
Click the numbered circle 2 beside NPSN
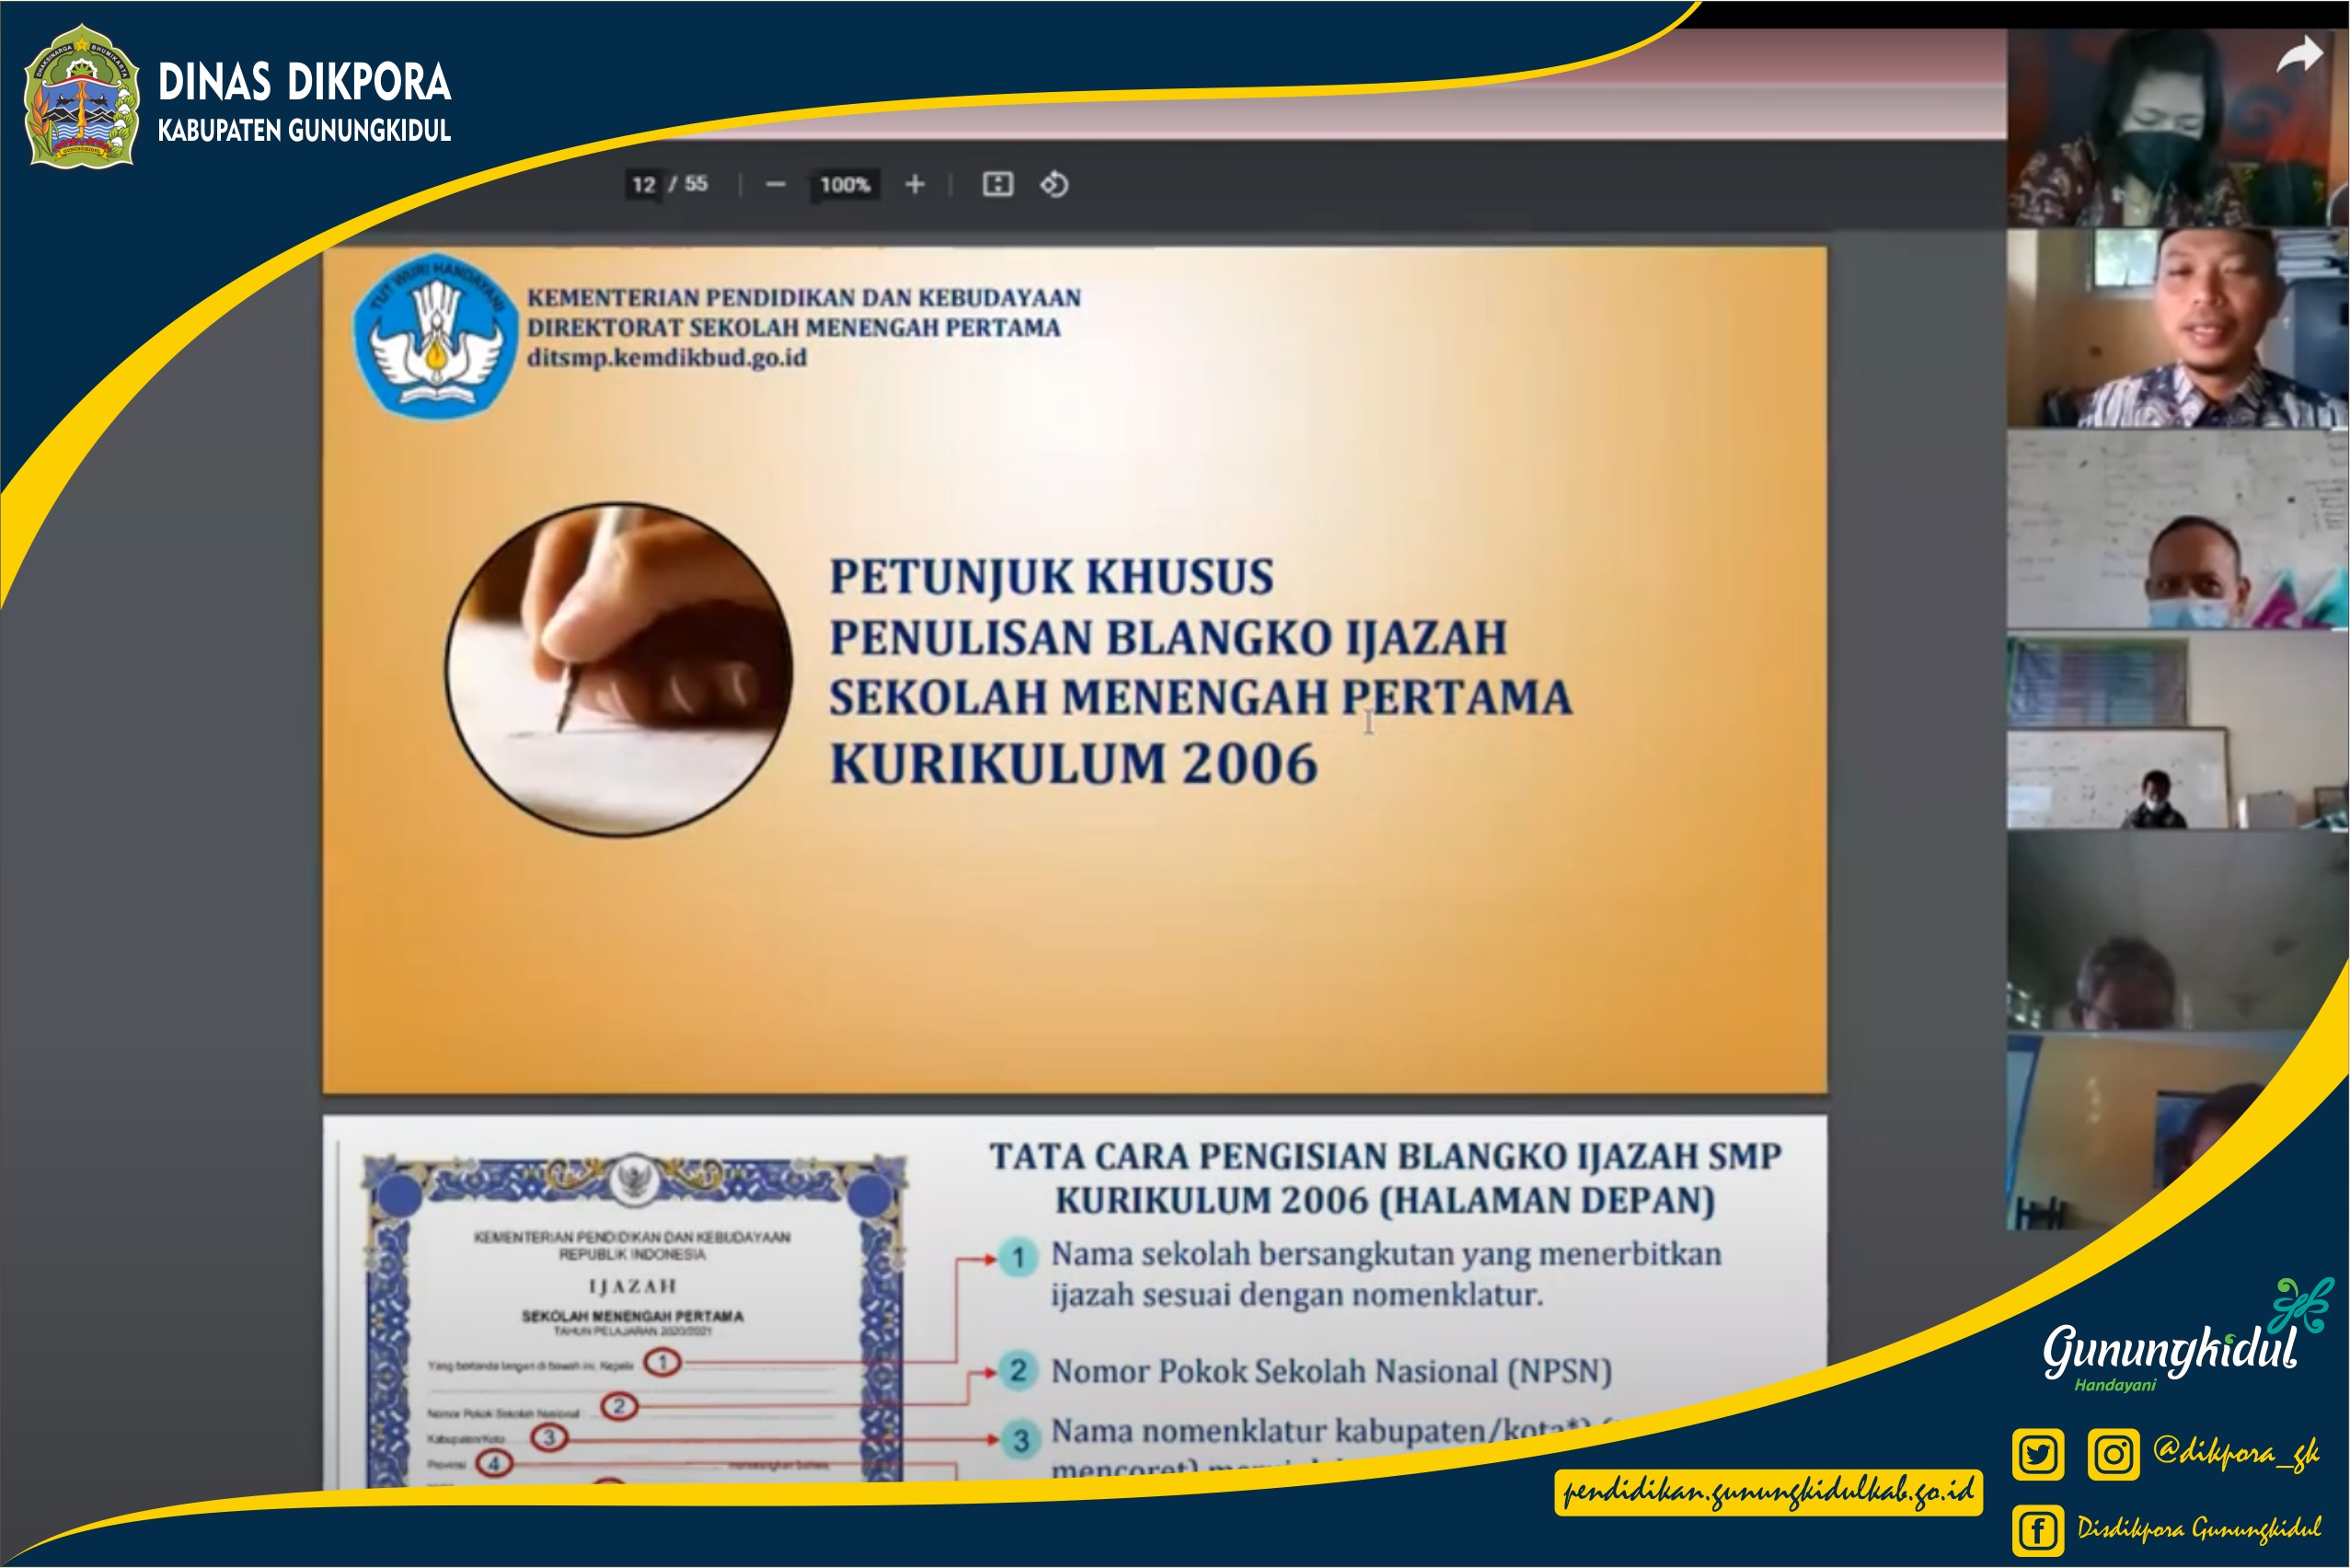click(1018, 1370)
